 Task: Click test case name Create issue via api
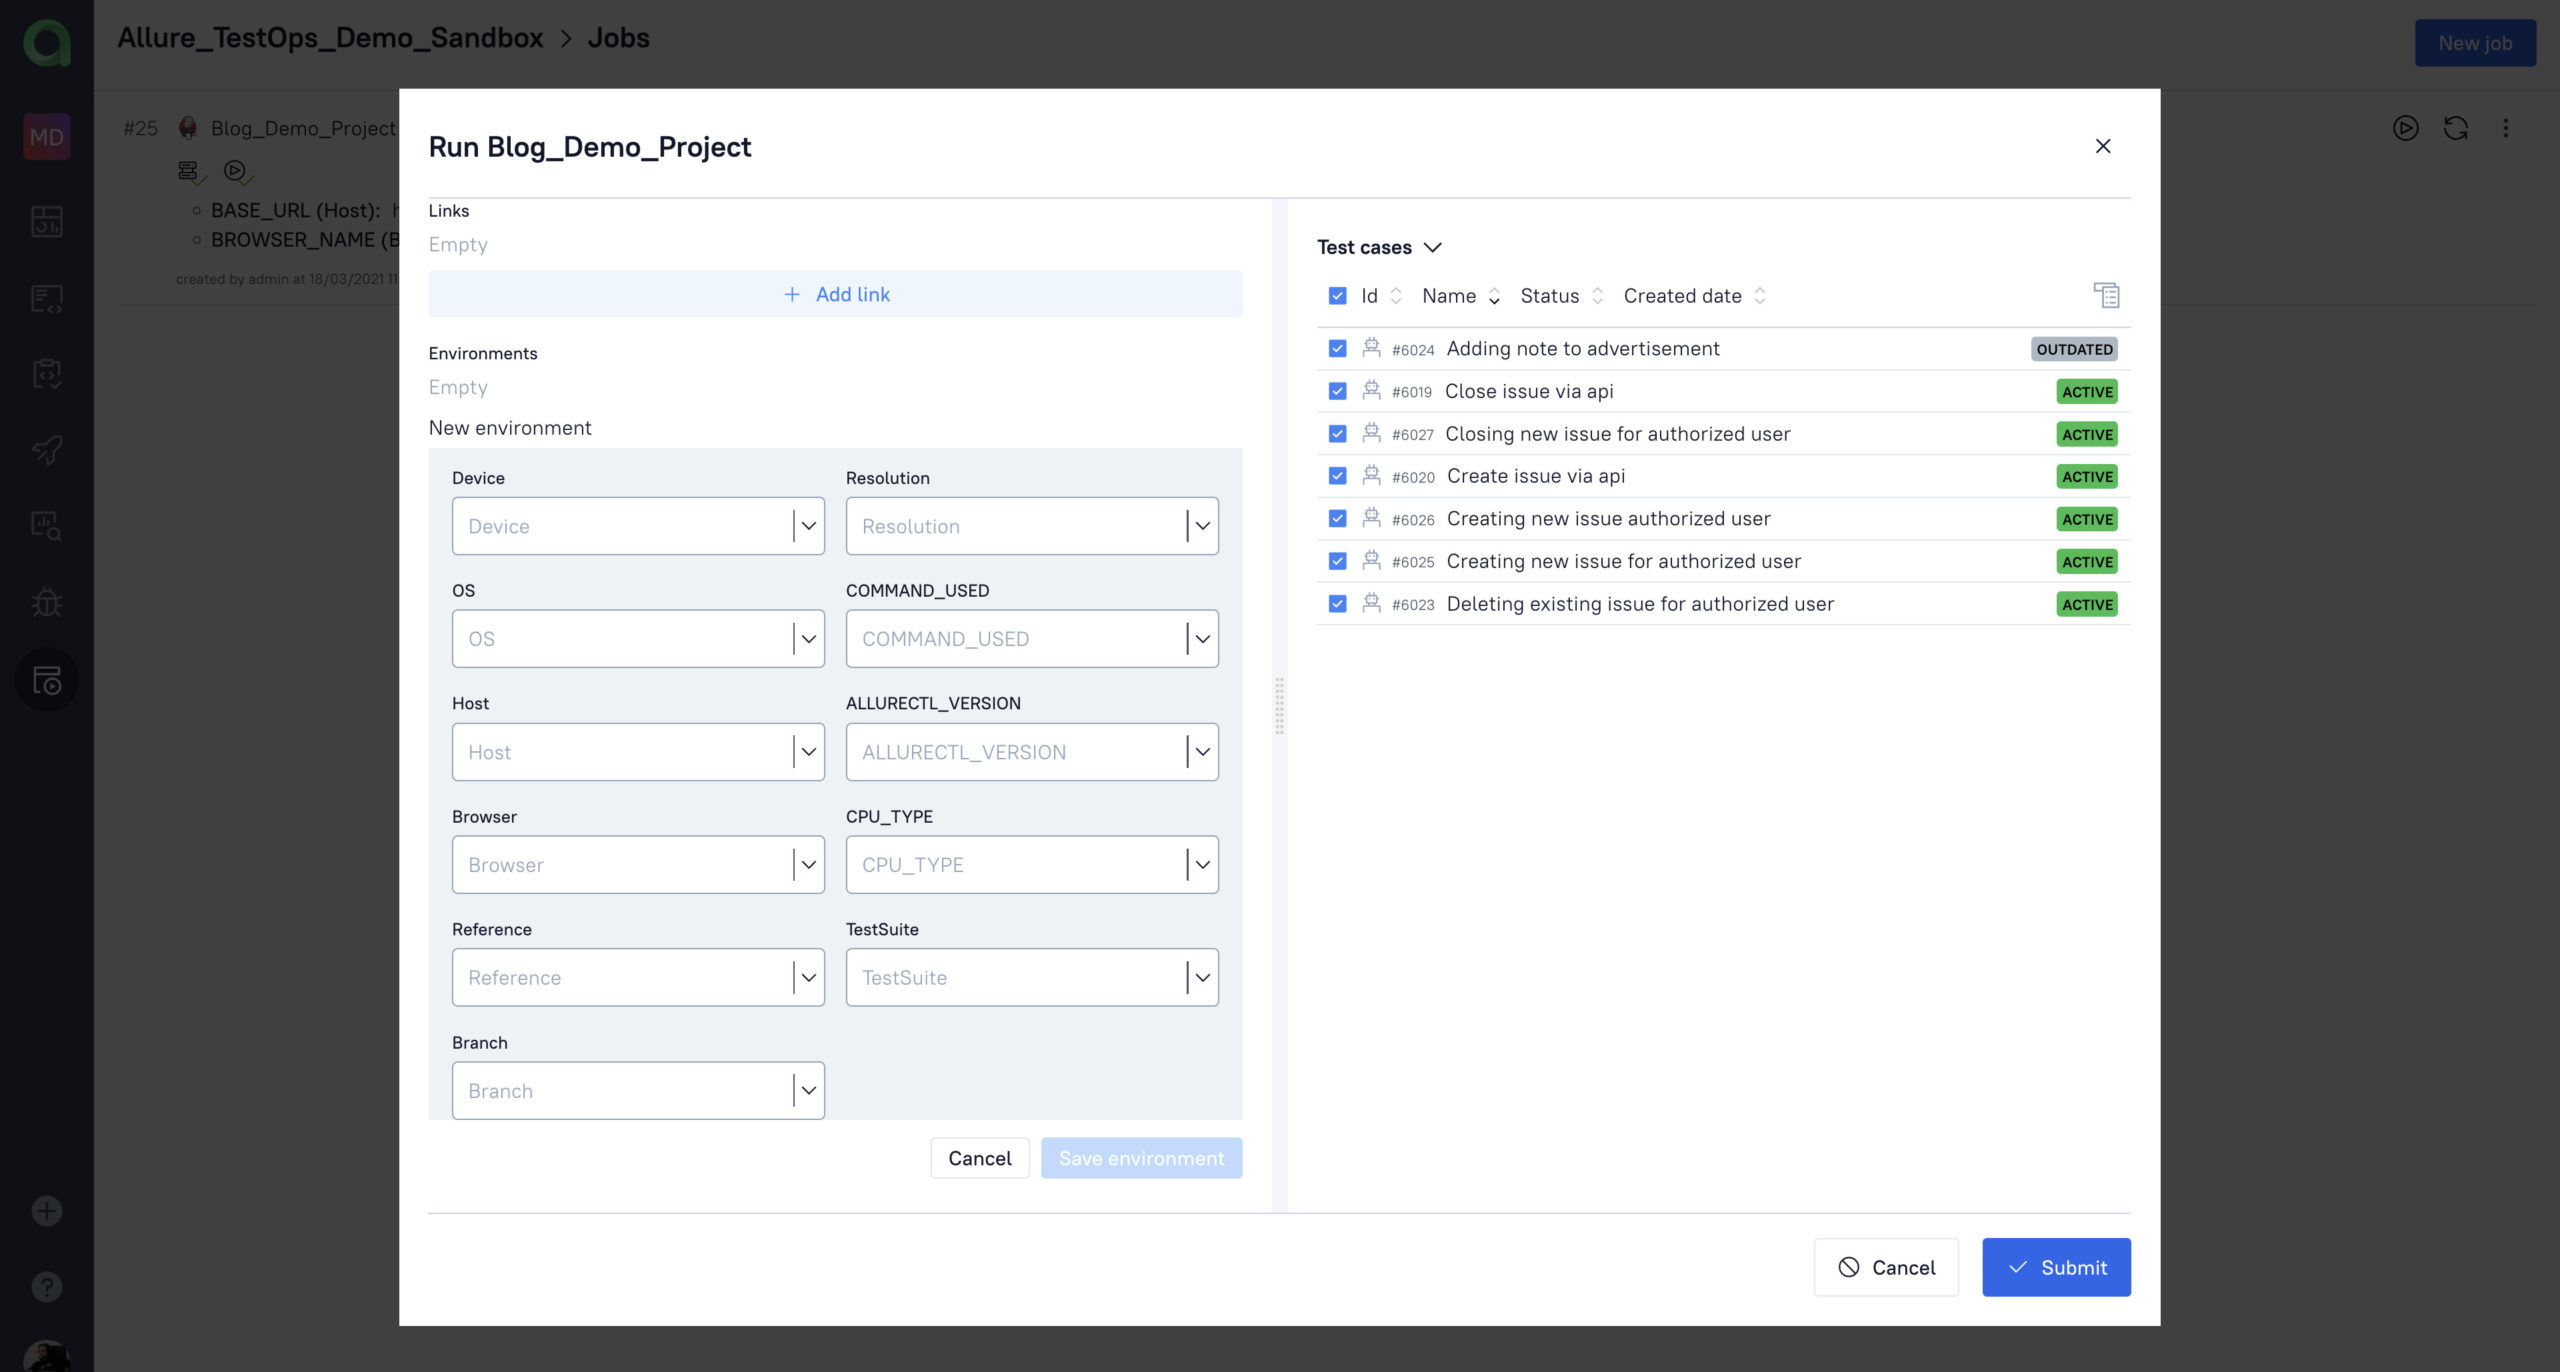tap(1535, 476)
